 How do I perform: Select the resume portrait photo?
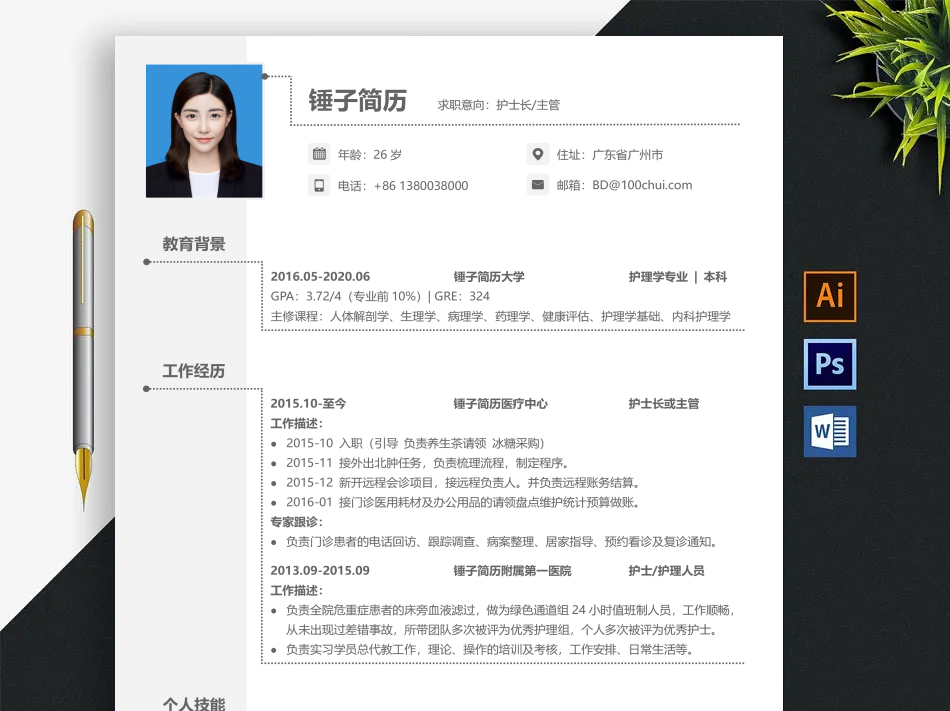(204, 131)
